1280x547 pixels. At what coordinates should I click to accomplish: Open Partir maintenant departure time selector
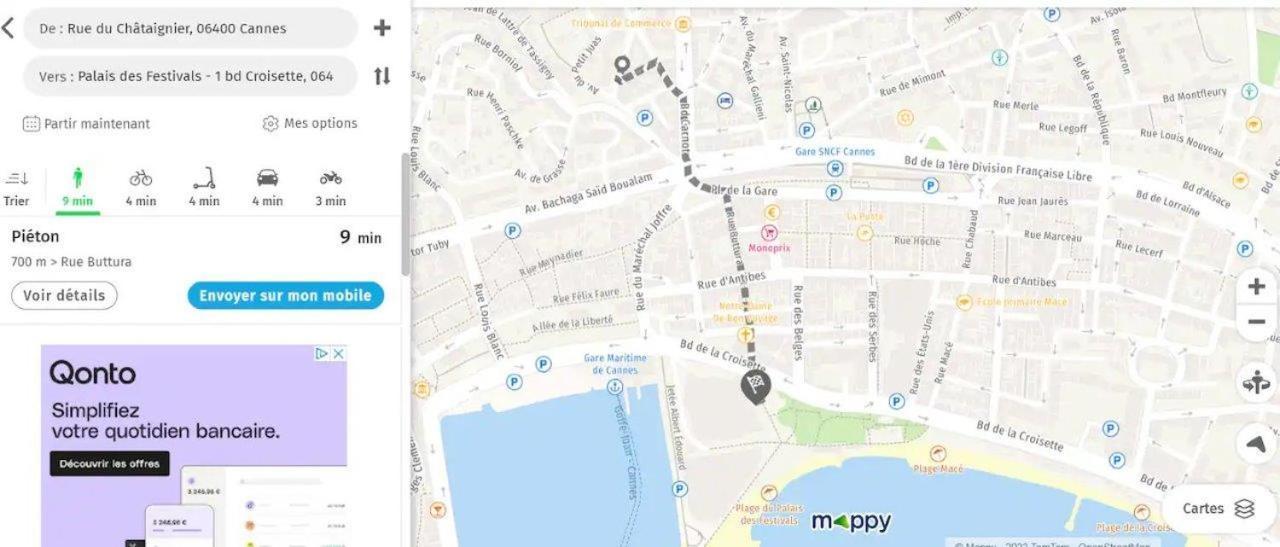tap(86, 124)
